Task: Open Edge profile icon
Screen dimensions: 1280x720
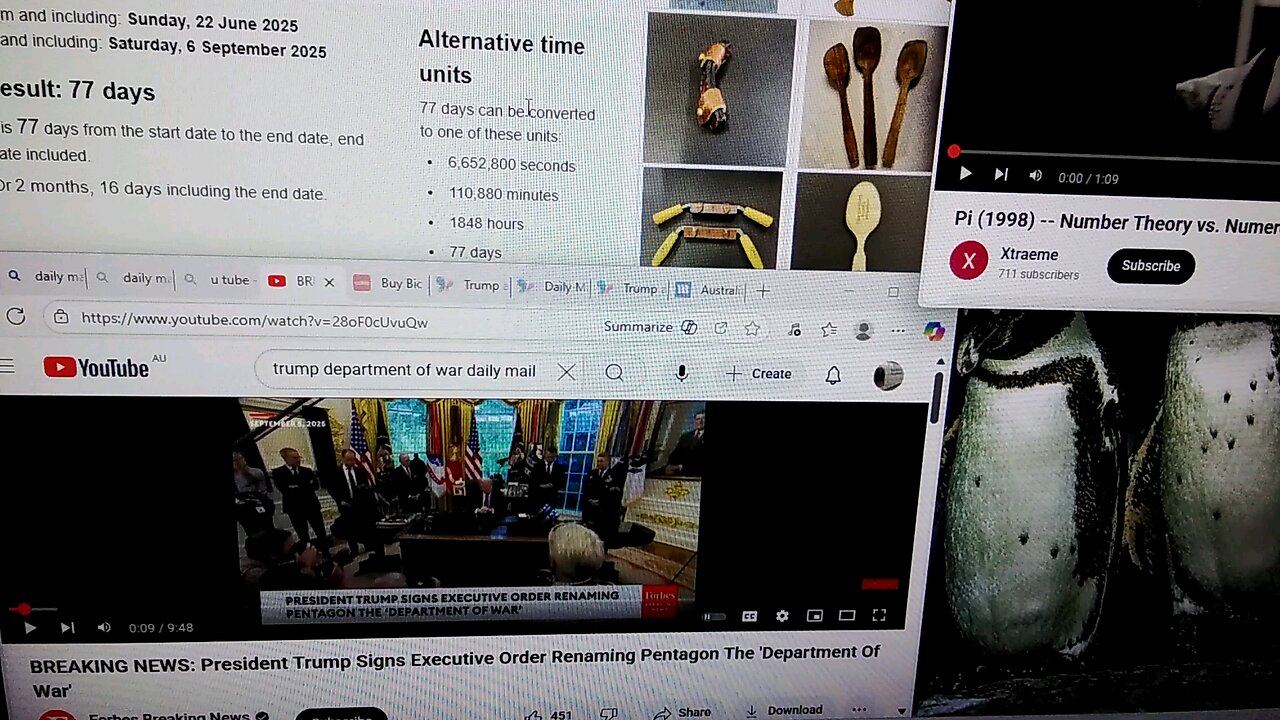Action: coord(863,330)
